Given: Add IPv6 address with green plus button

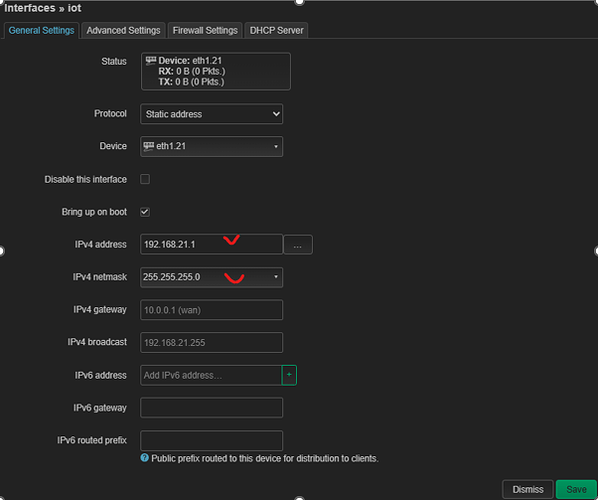Looking at the screenshot, I should pyautogui.click(x=289, y=375).
